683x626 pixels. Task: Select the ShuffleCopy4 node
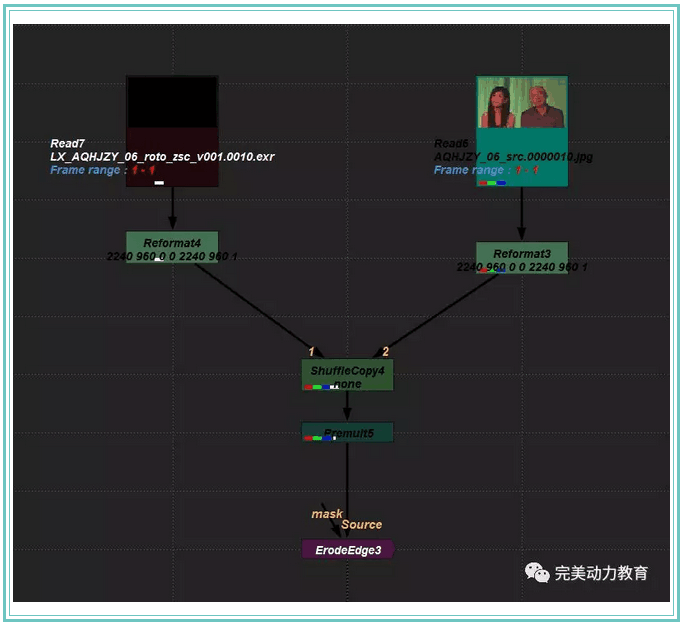pyautogui.click(x=347, y=375)
